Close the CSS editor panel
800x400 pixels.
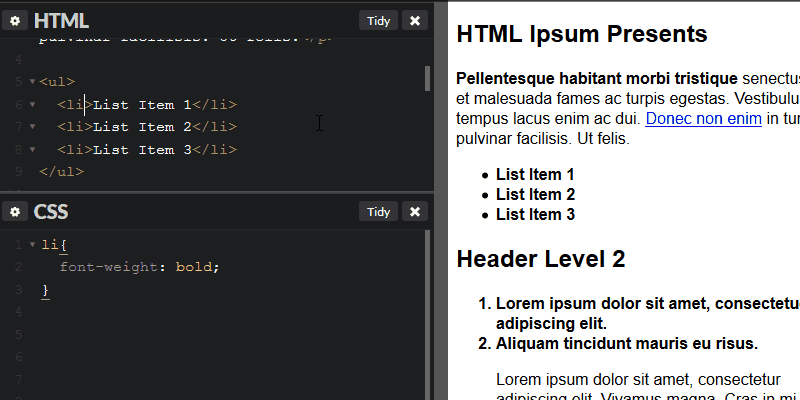[415, 212]
